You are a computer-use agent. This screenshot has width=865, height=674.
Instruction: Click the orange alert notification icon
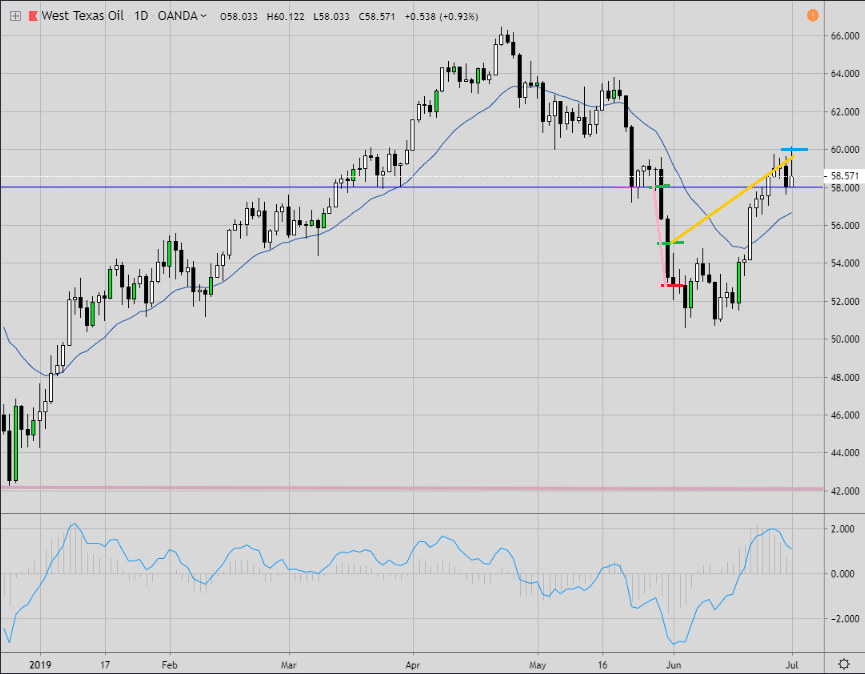tap(813, 15)
